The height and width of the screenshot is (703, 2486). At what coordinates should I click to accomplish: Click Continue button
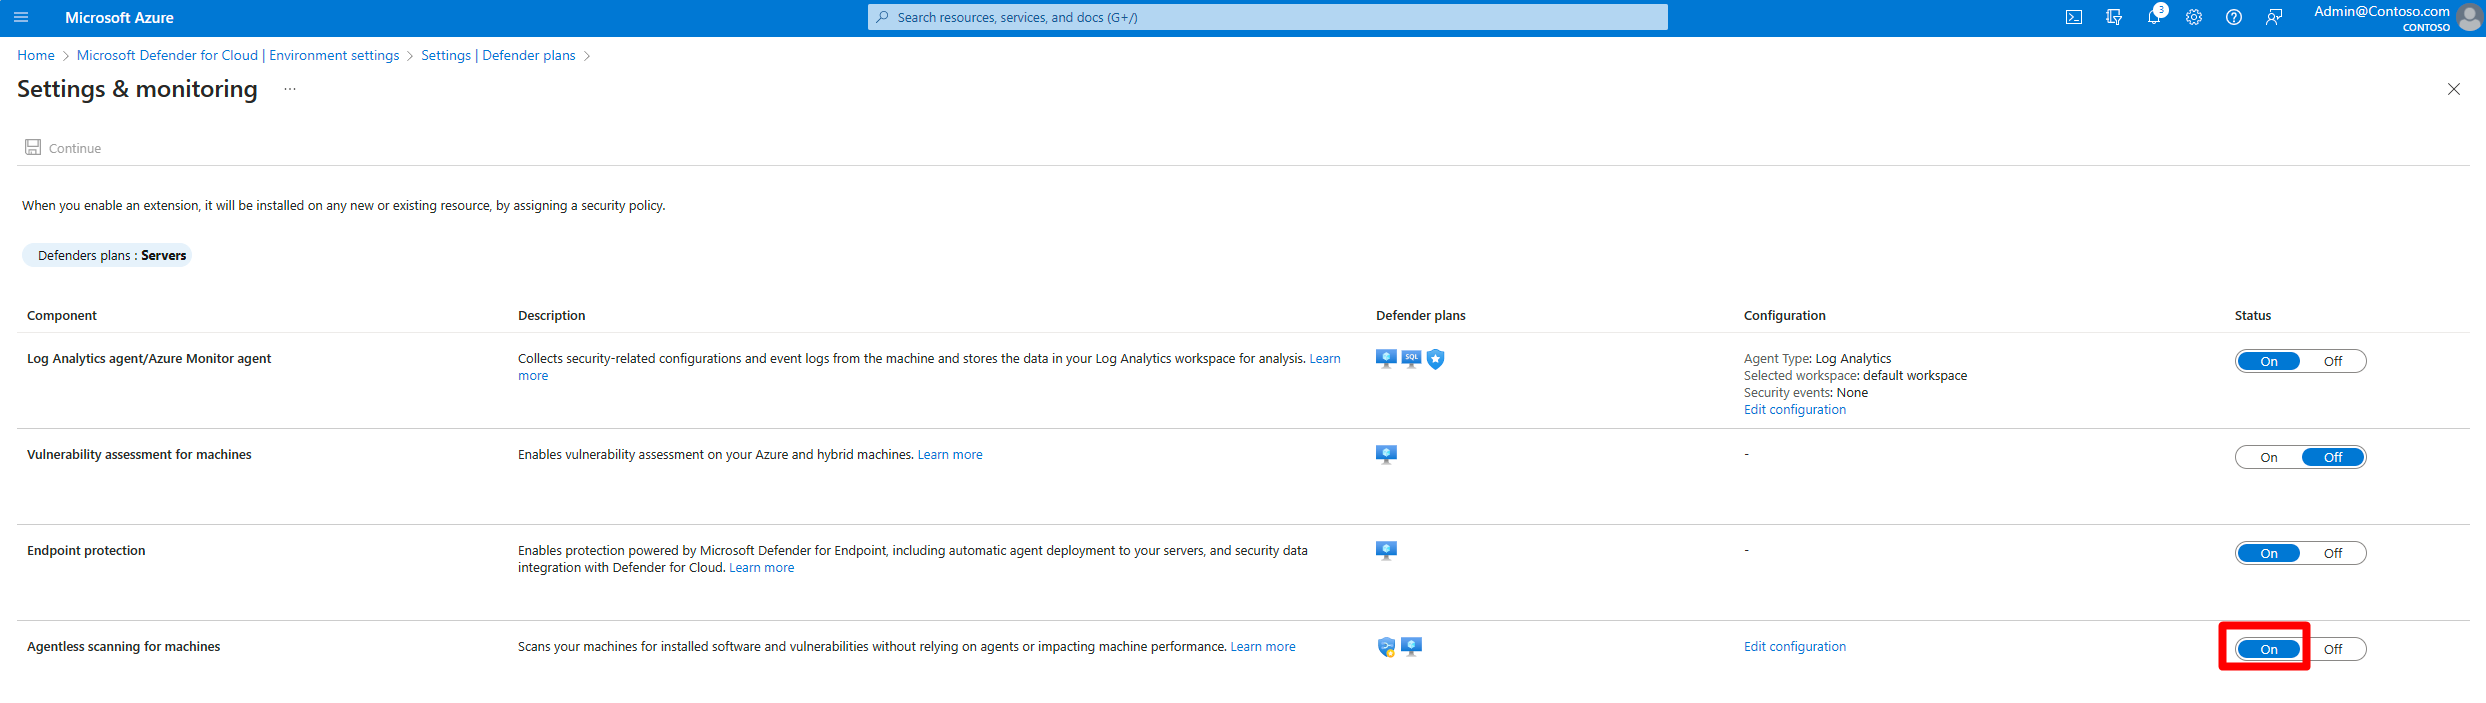coord(63,148)
